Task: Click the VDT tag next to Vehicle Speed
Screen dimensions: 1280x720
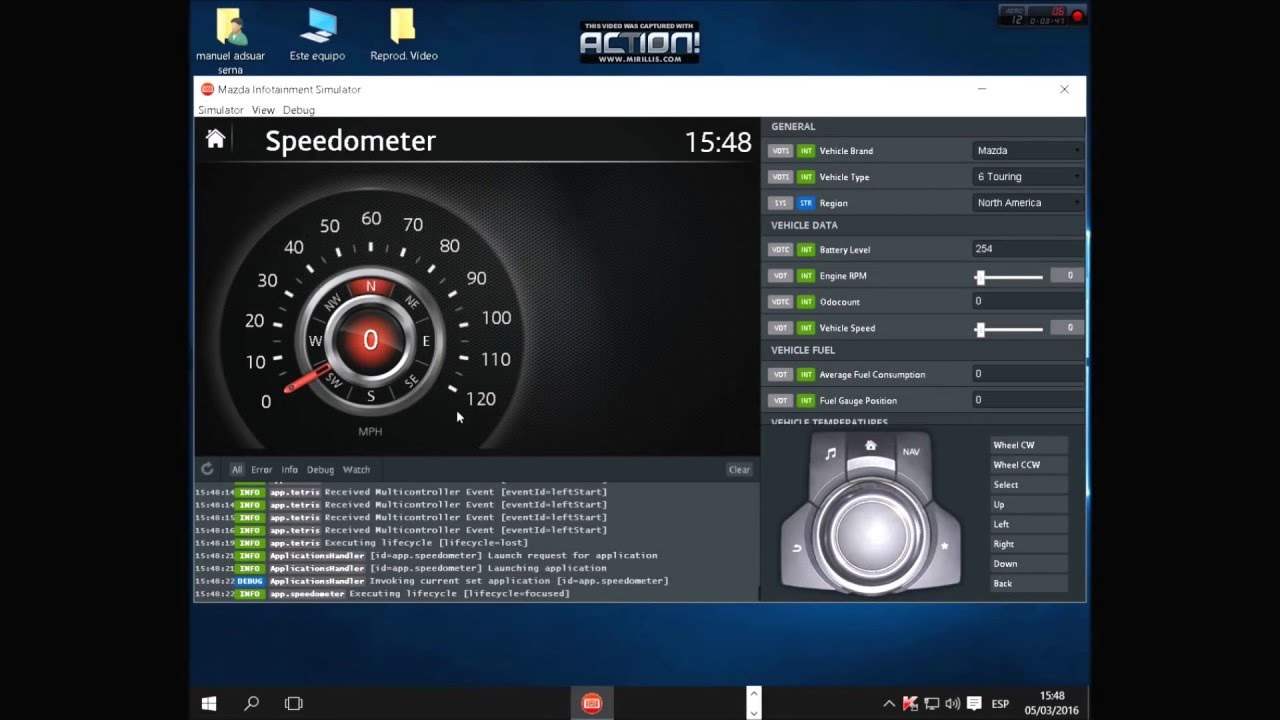Action: click(x=780, y=327)
